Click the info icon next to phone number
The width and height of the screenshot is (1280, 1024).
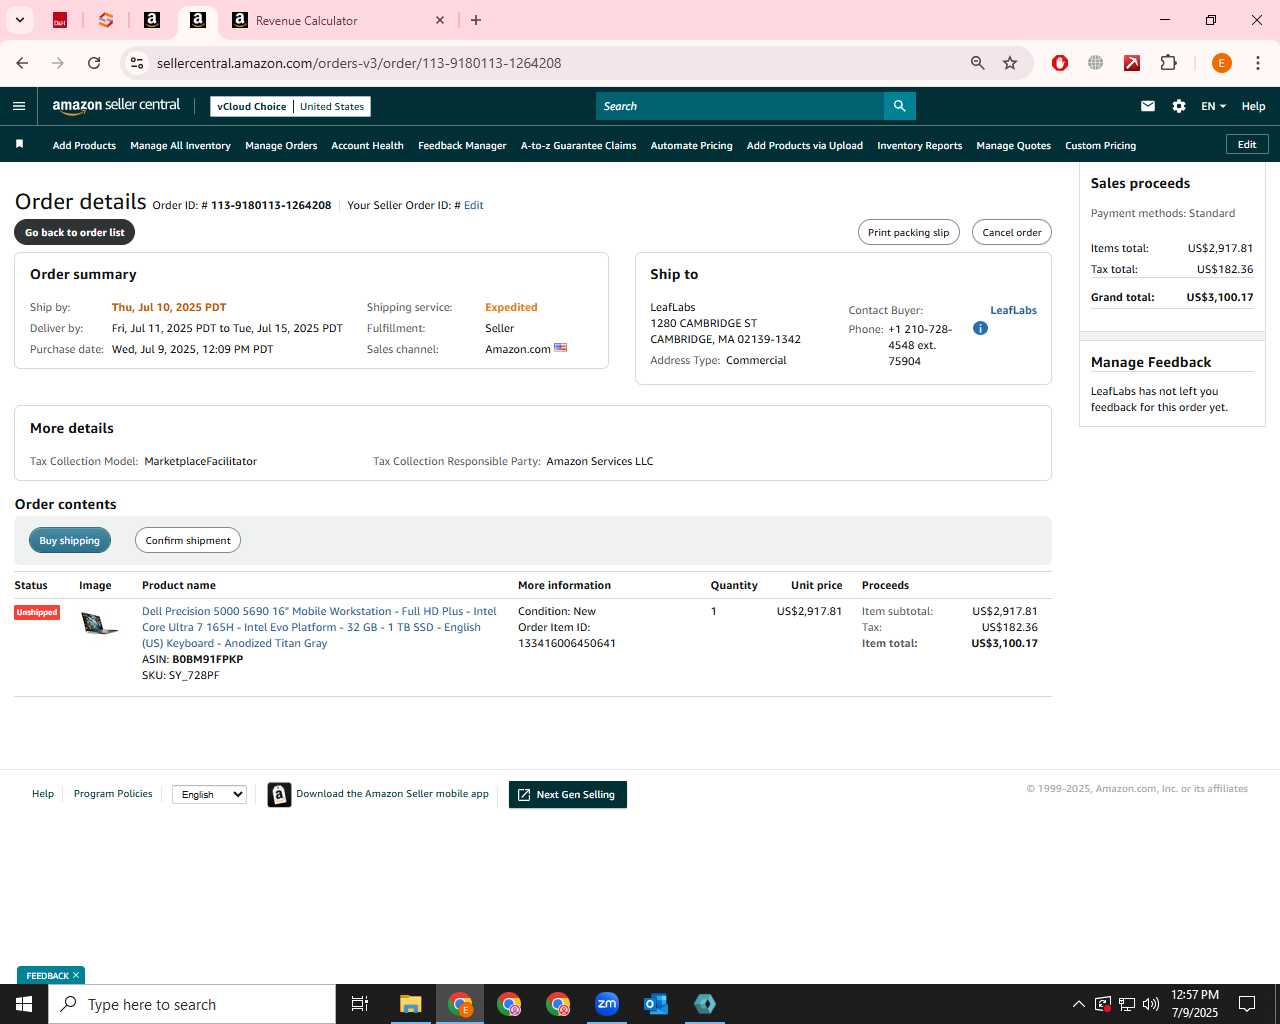980,328
